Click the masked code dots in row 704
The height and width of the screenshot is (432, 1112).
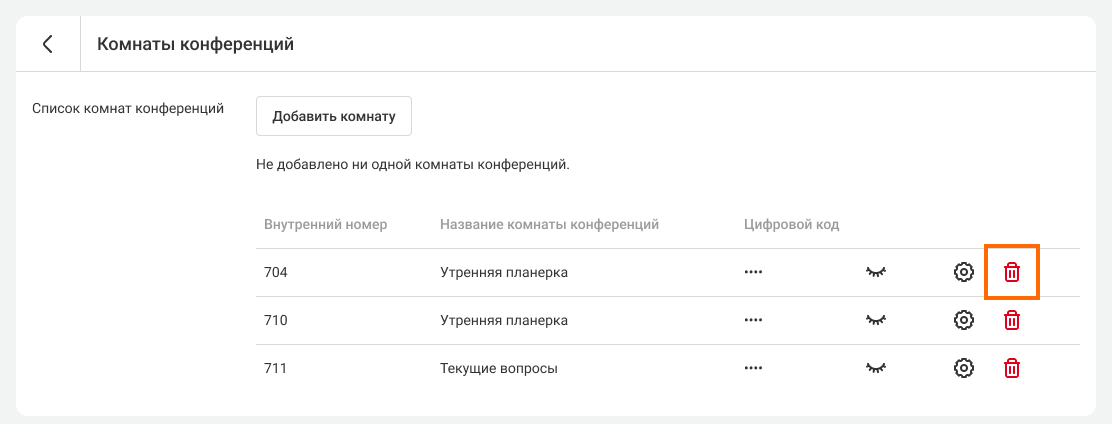tap(753, 272)
